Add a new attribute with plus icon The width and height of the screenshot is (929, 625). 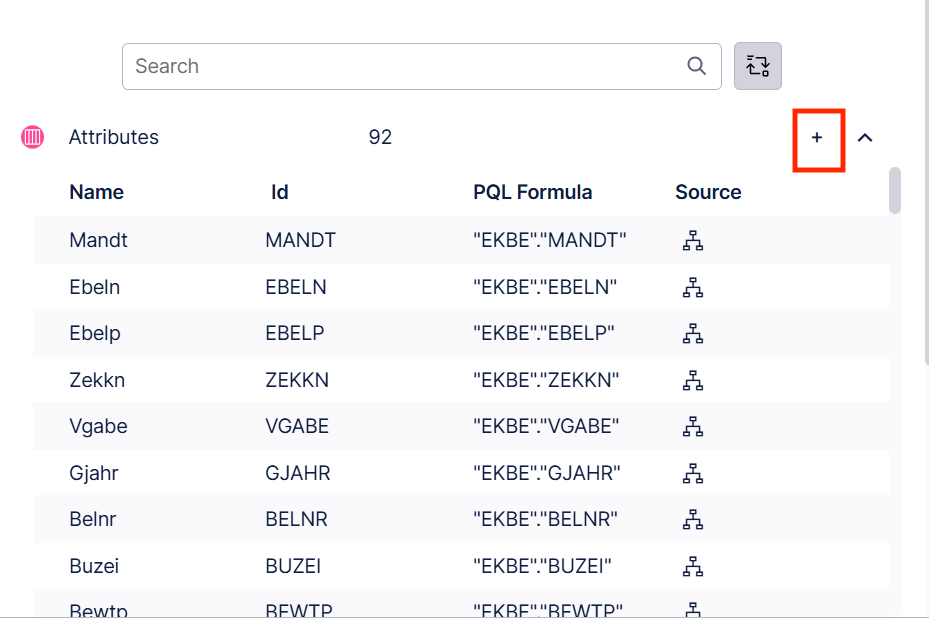817,138
